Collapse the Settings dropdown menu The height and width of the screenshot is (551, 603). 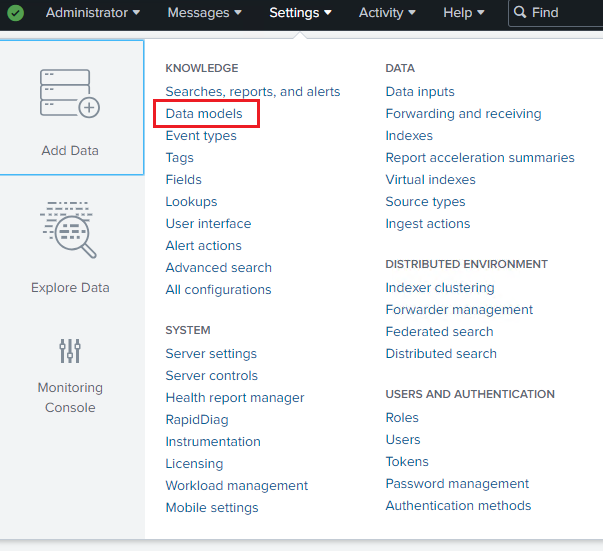click(x=300, y=13)
